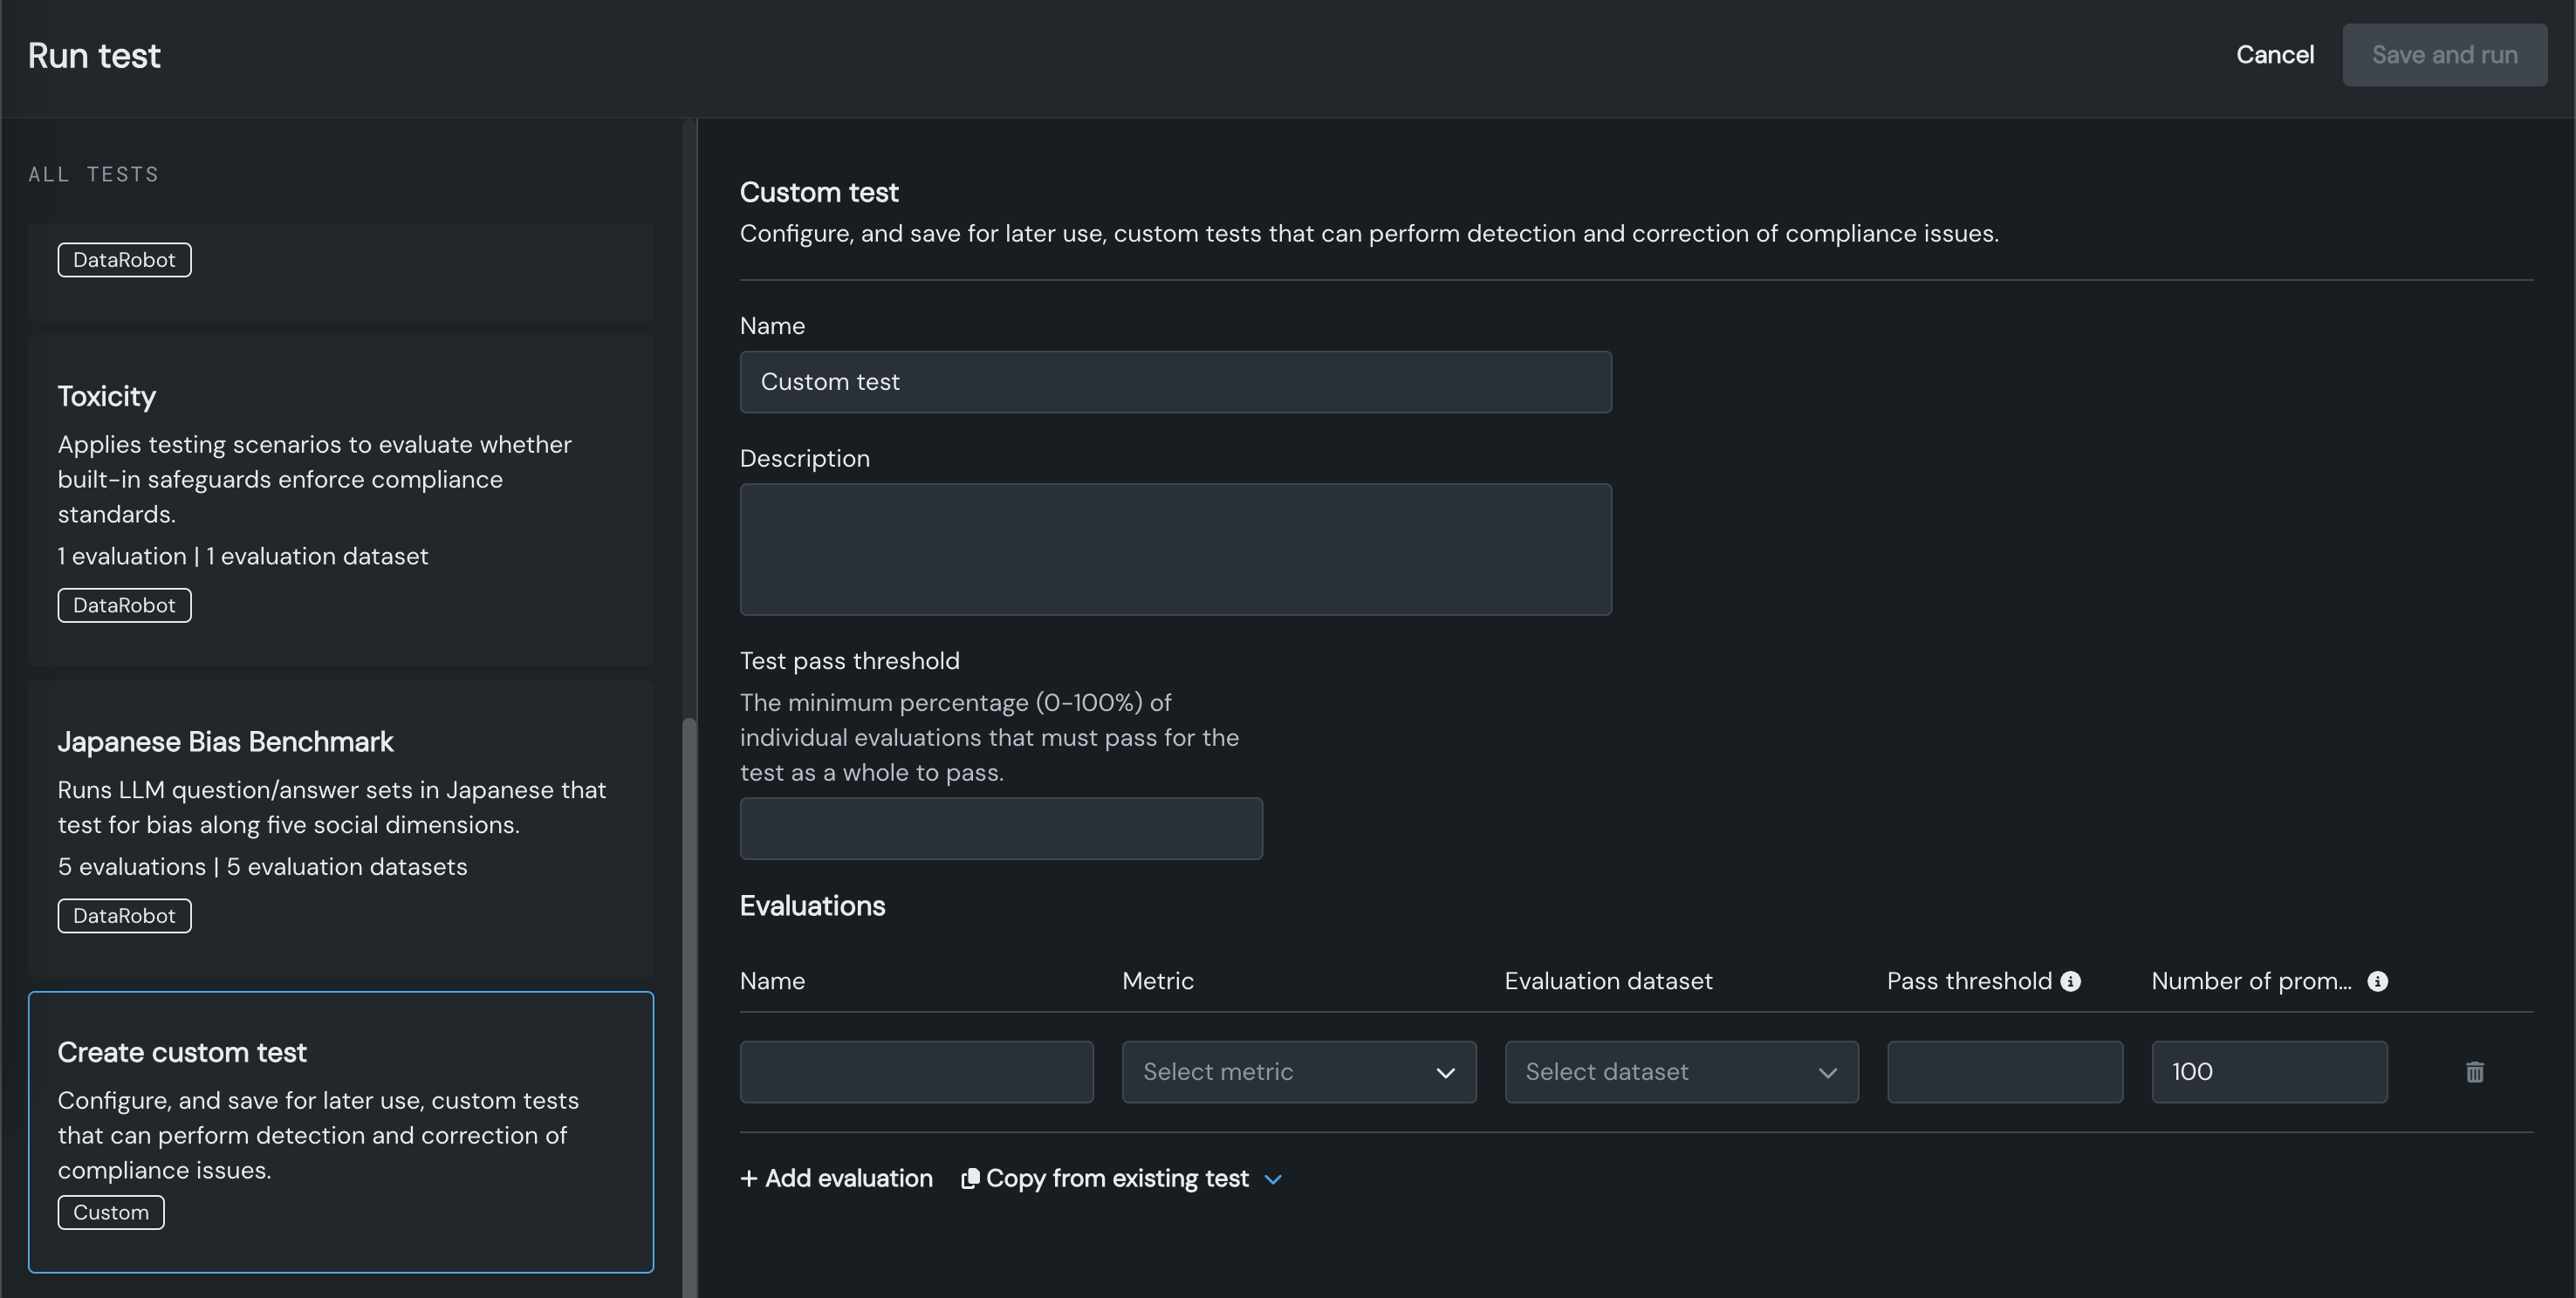
Task: Click the Number of prompts field showing 100
Action: 2268,1072
